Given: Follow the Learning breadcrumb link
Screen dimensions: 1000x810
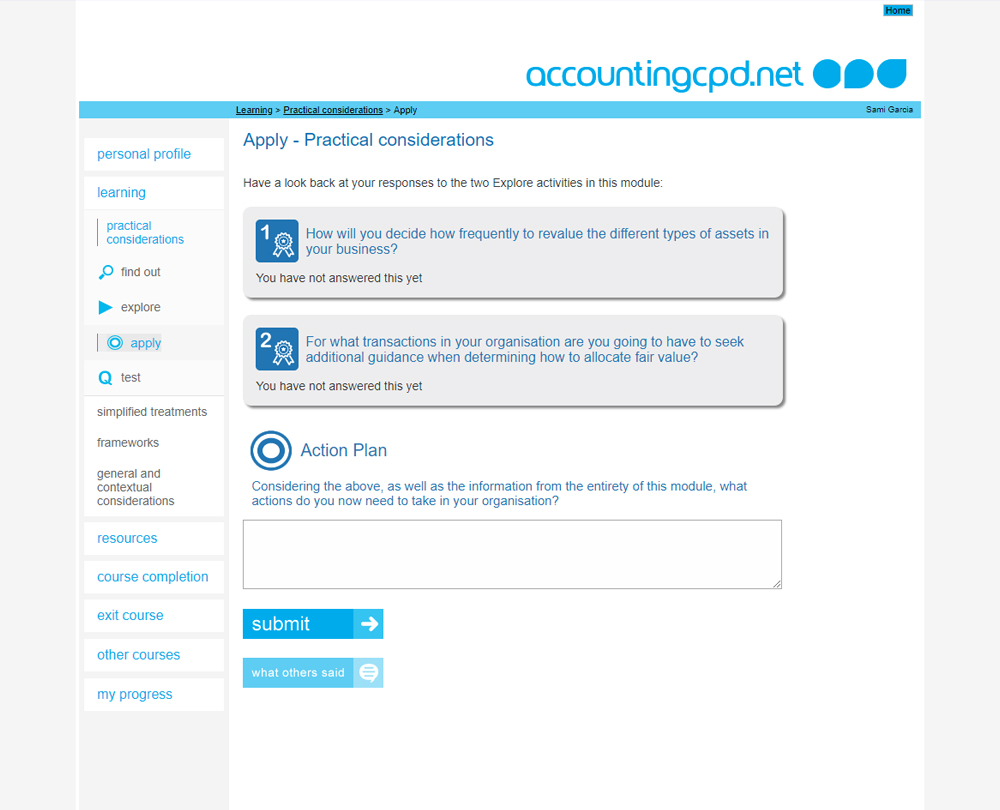Looking at the screenshot, I should pos(254,110).
